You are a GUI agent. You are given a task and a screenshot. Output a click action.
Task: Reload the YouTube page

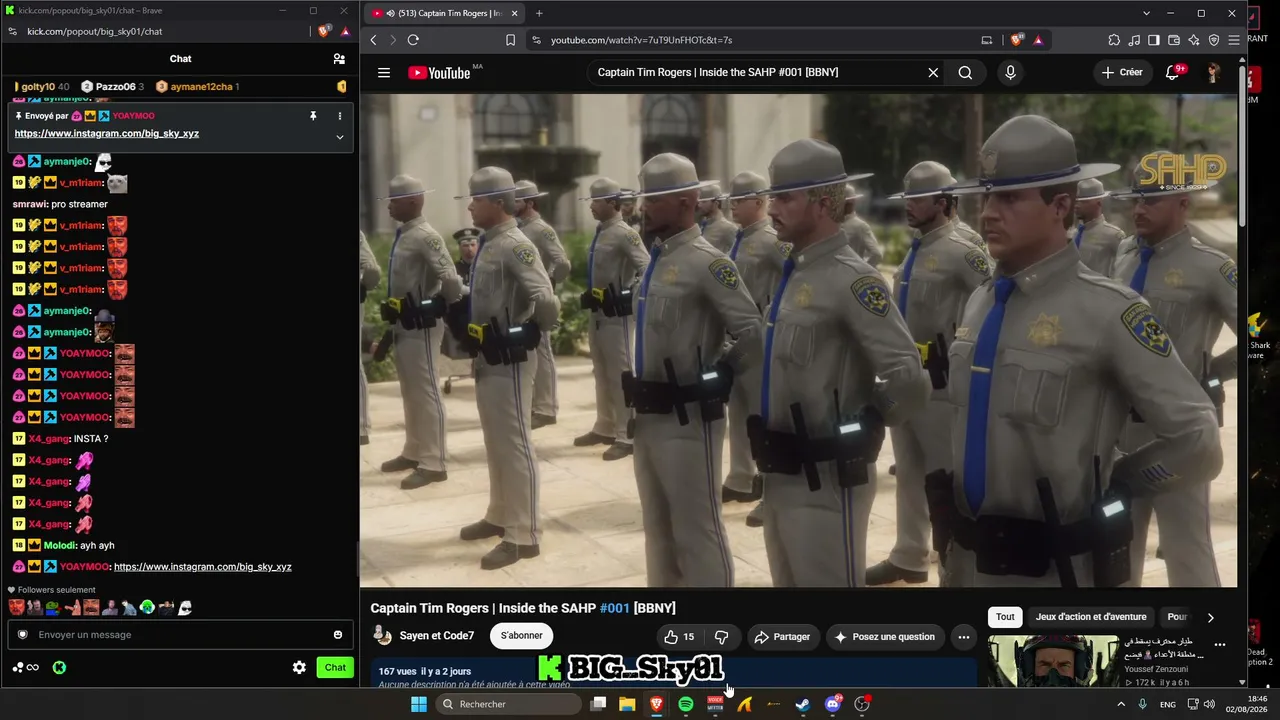pyautogui.click(x=413, y=40)
